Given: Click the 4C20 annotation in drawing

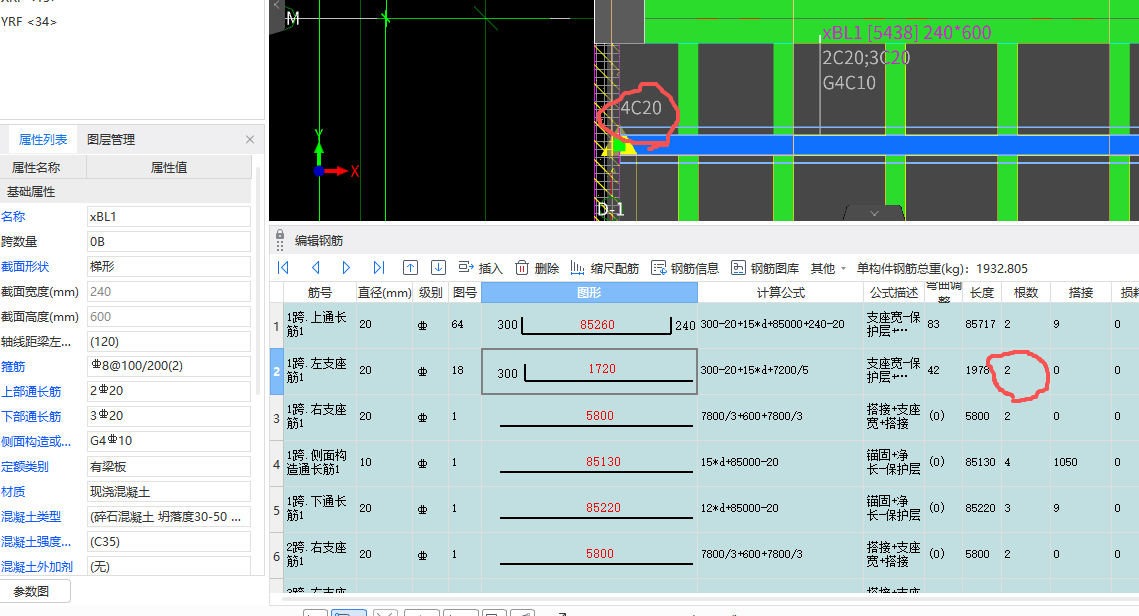Looking at the screenshot, I should 641,108.
